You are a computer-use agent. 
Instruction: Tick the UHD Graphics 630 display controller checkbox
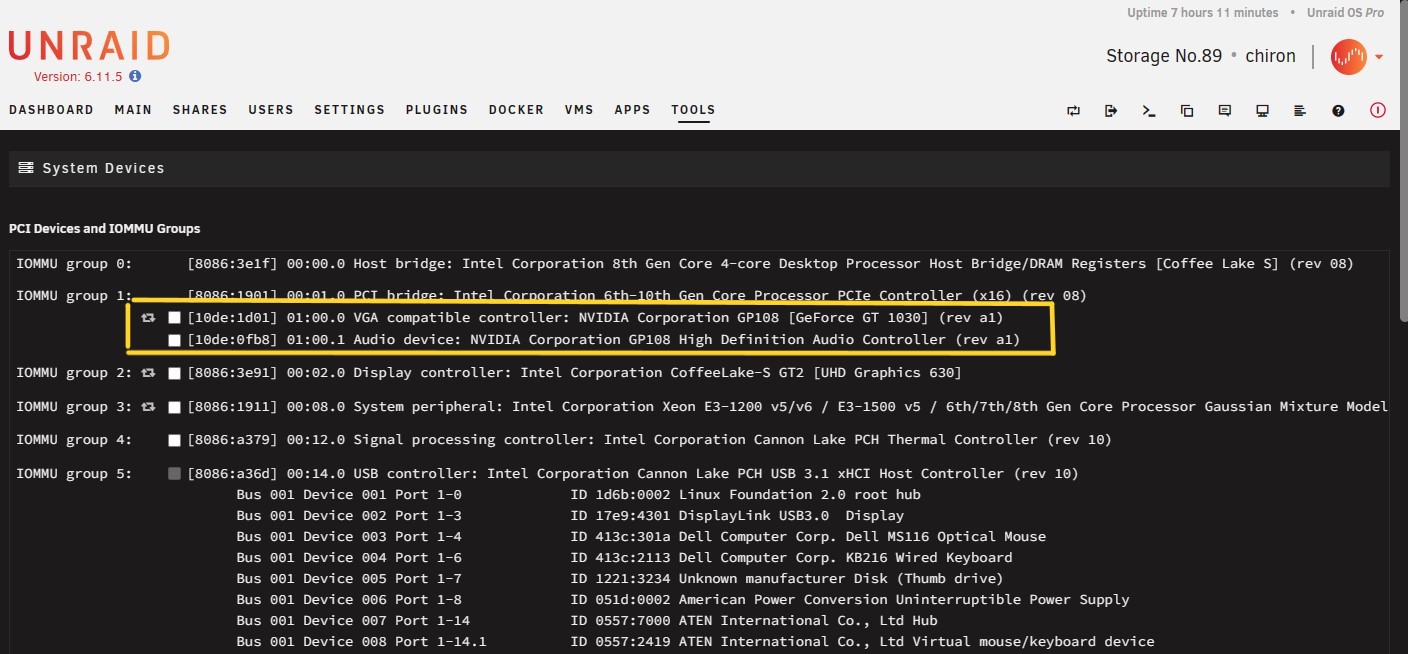pyautogui.click(x=175, y=373)
